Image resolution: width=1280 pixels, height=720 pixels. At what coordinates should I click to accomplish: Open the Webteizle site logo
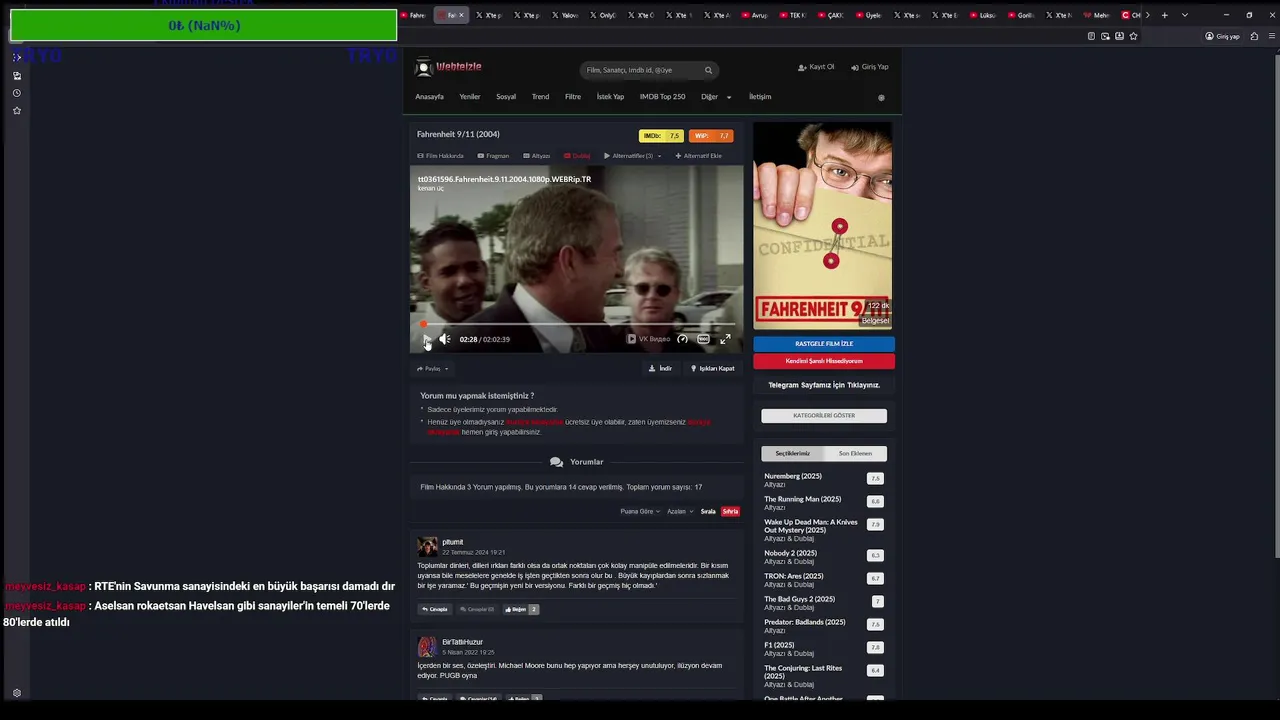[449, 67]
